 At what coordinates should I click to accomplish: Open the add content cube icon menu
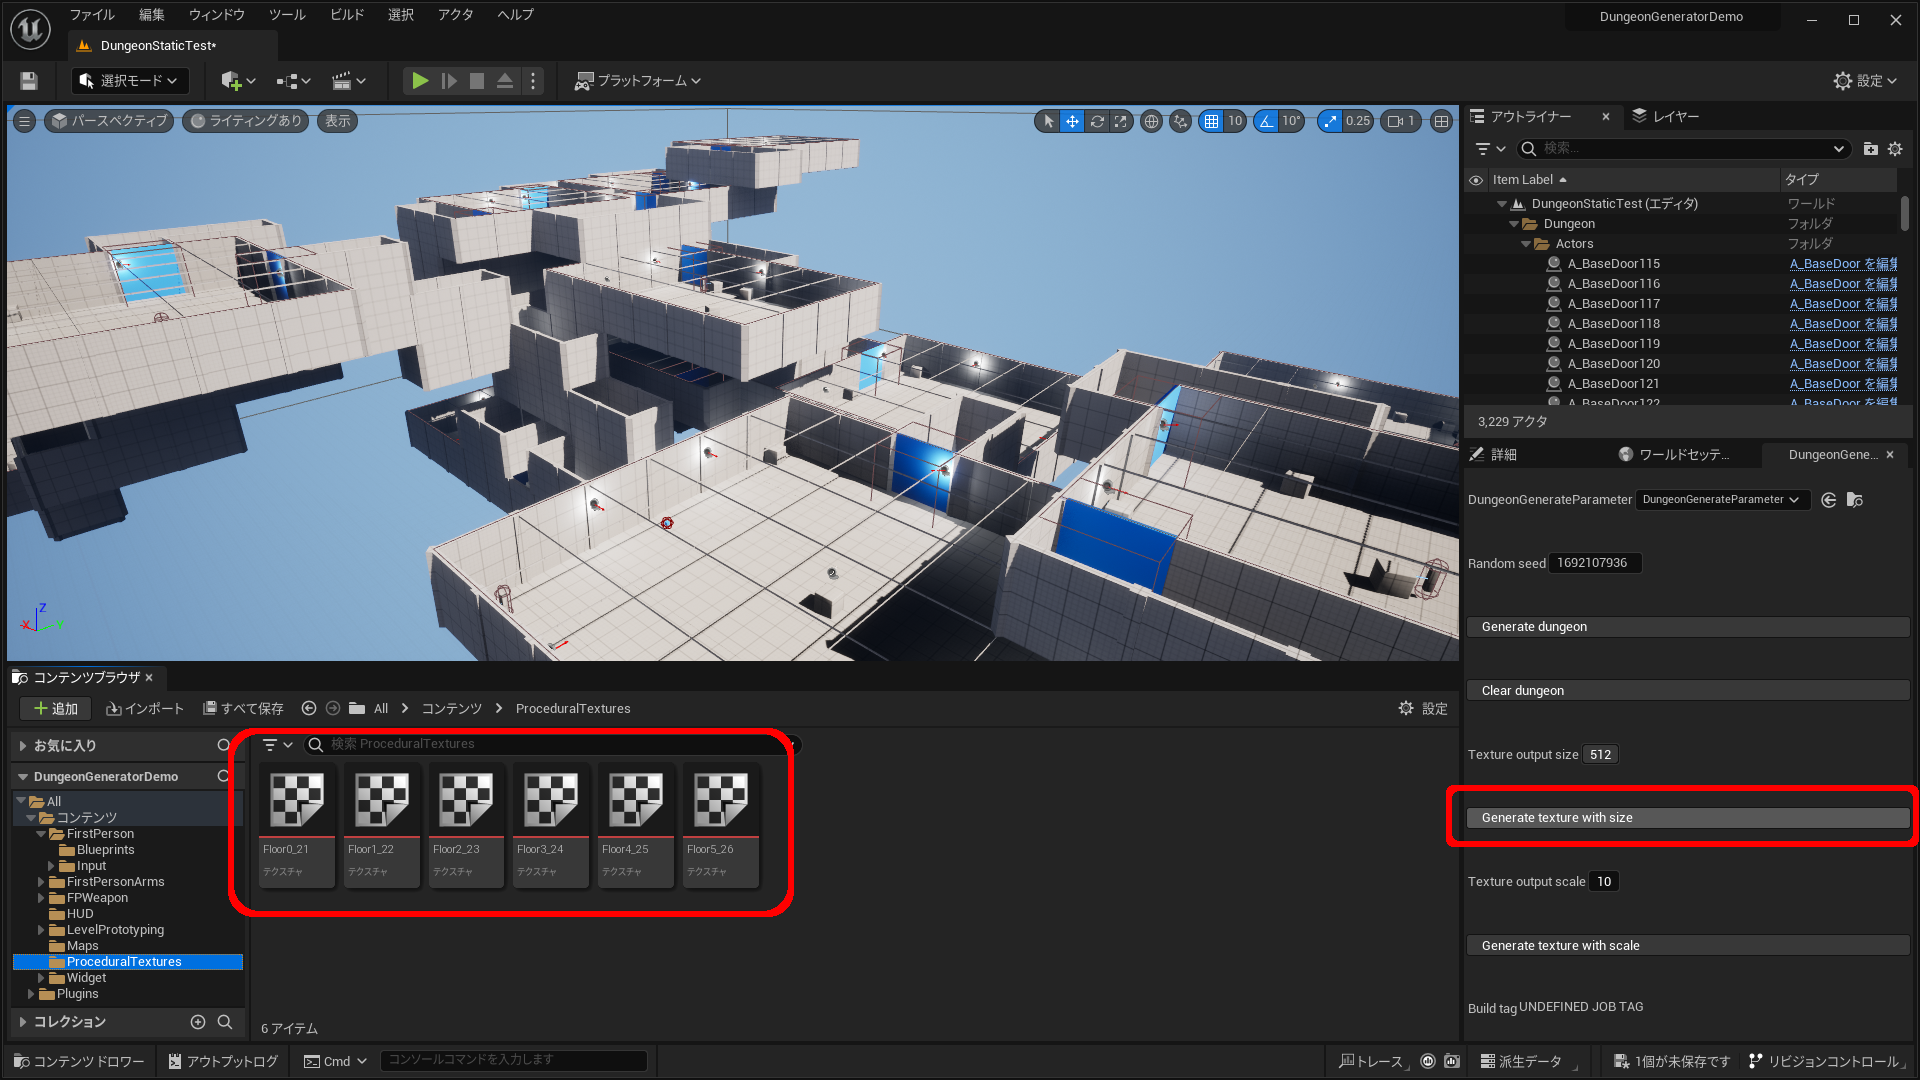coord(238,81)
